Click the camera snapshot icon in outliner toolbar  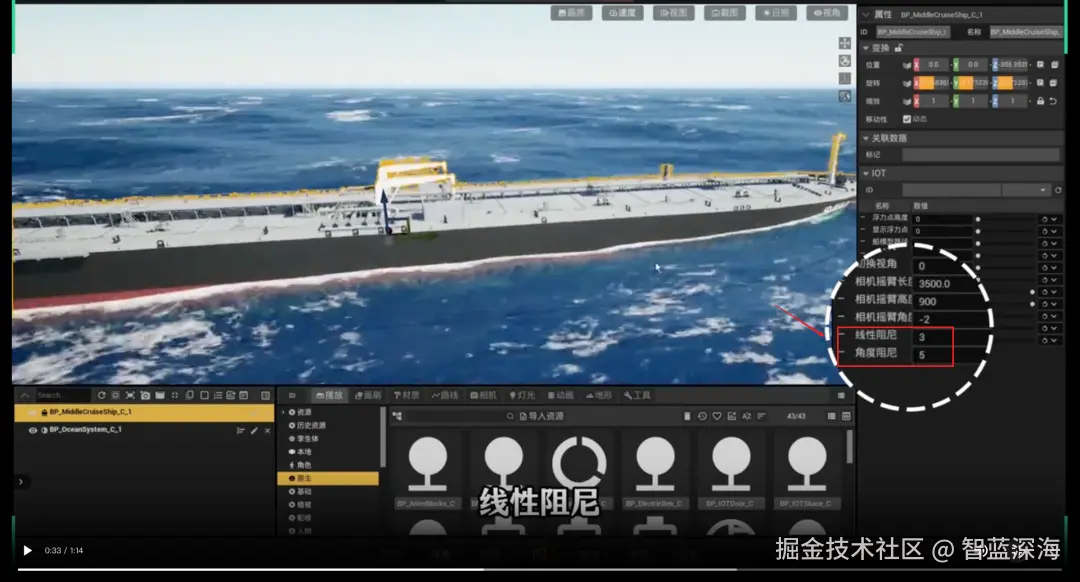pos(145,395)
